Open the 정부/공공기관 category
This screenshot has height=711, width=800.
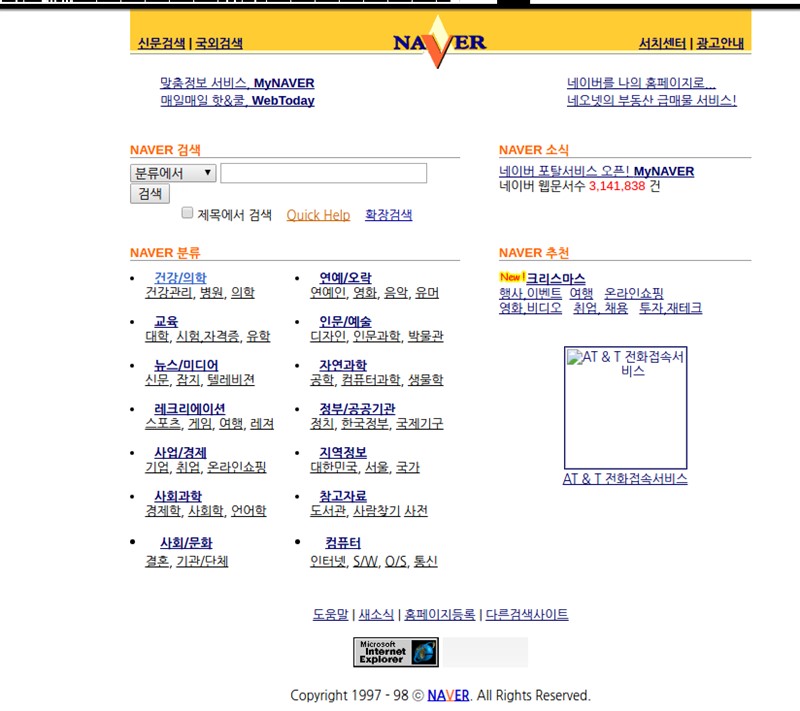(x=357, y=409)
